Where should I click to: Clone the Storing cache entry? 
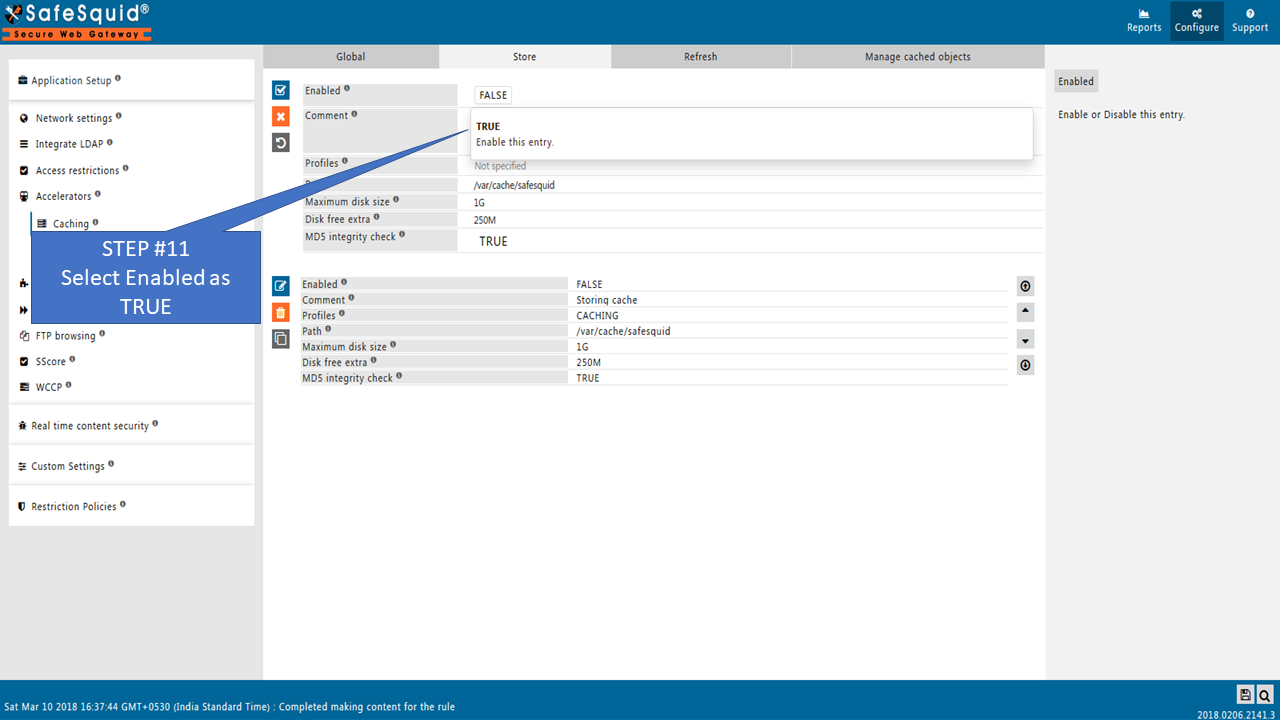(x=281, y=339)
